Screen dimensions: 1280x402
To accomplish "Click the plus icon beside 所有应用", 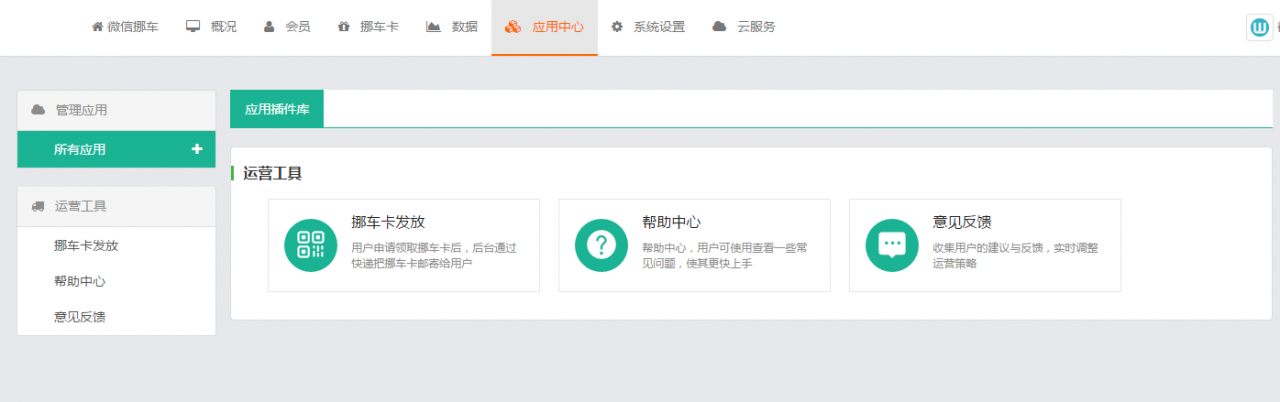I will coord(197,149).
